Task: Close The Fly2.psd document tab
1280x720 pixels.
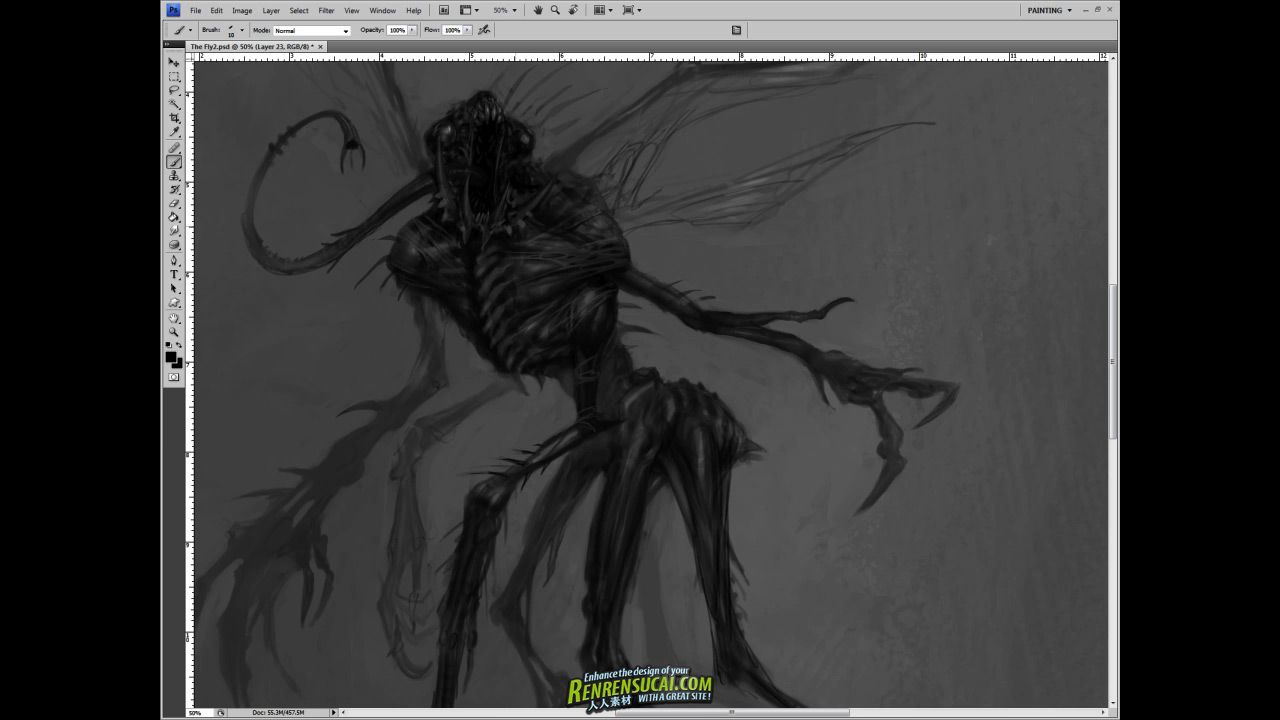Action: (x=320, y=46)
